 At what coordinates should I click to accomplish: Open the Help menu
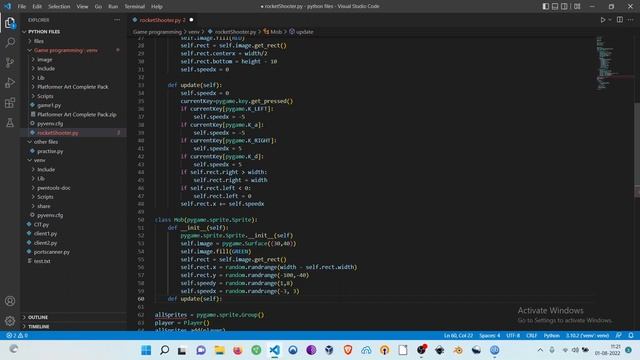[157, 6]
